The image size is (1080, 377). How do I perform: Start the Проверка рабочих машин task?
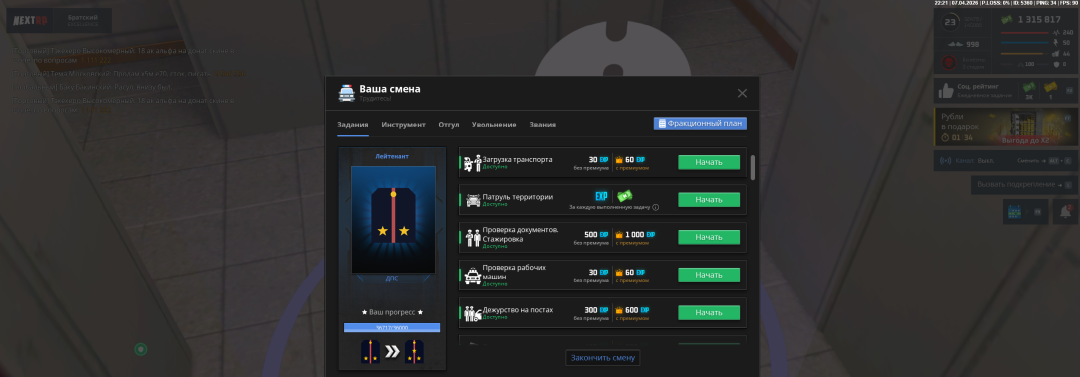point(709,275)
